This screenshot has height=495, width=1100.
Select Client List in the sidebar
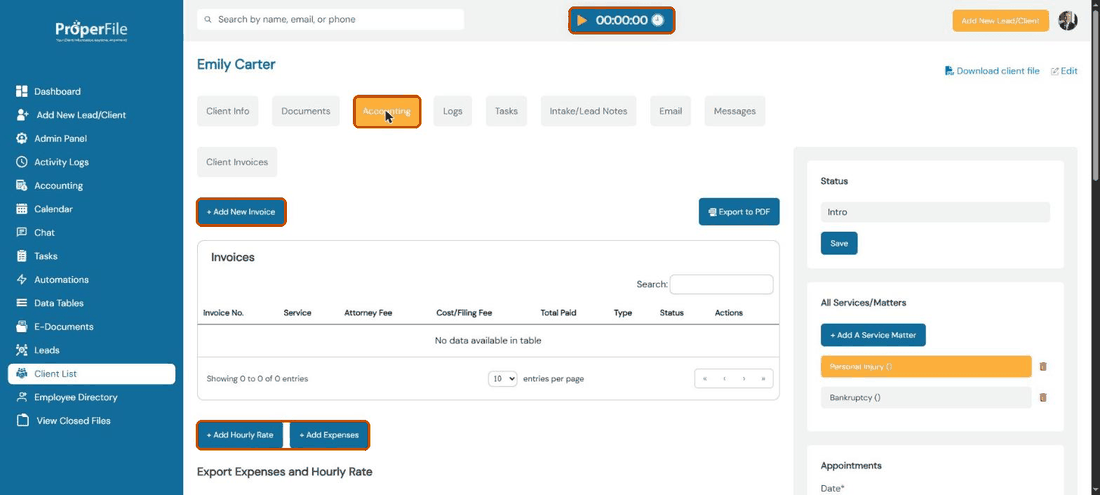pyautogui.click(x=91, y=374)
